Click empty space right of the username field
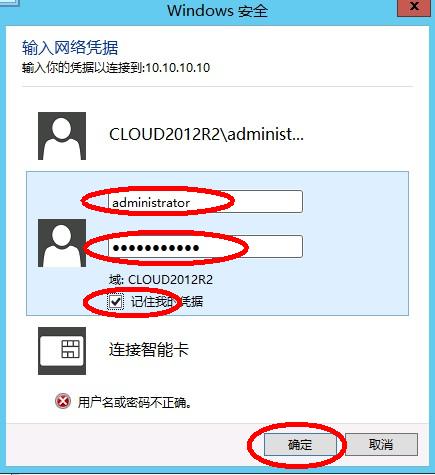 tap(355, 202)
